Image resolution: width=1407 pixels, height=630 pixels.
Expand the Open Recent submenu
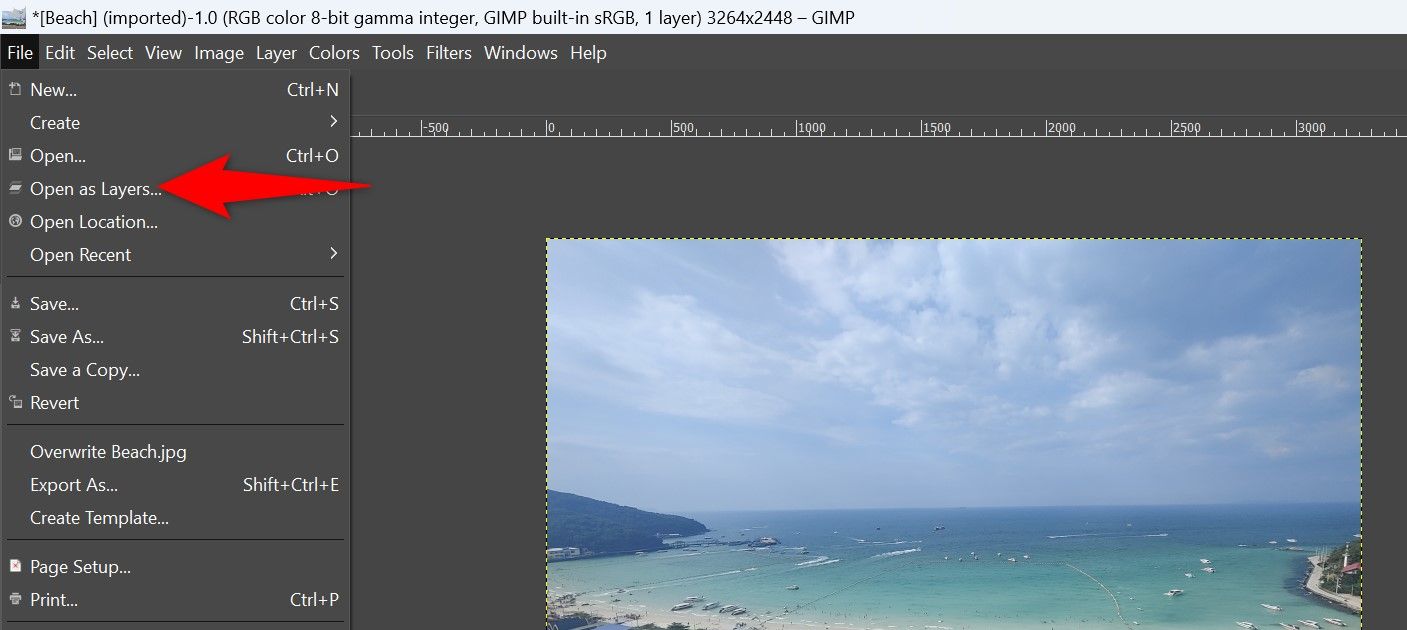coord(80,254)
